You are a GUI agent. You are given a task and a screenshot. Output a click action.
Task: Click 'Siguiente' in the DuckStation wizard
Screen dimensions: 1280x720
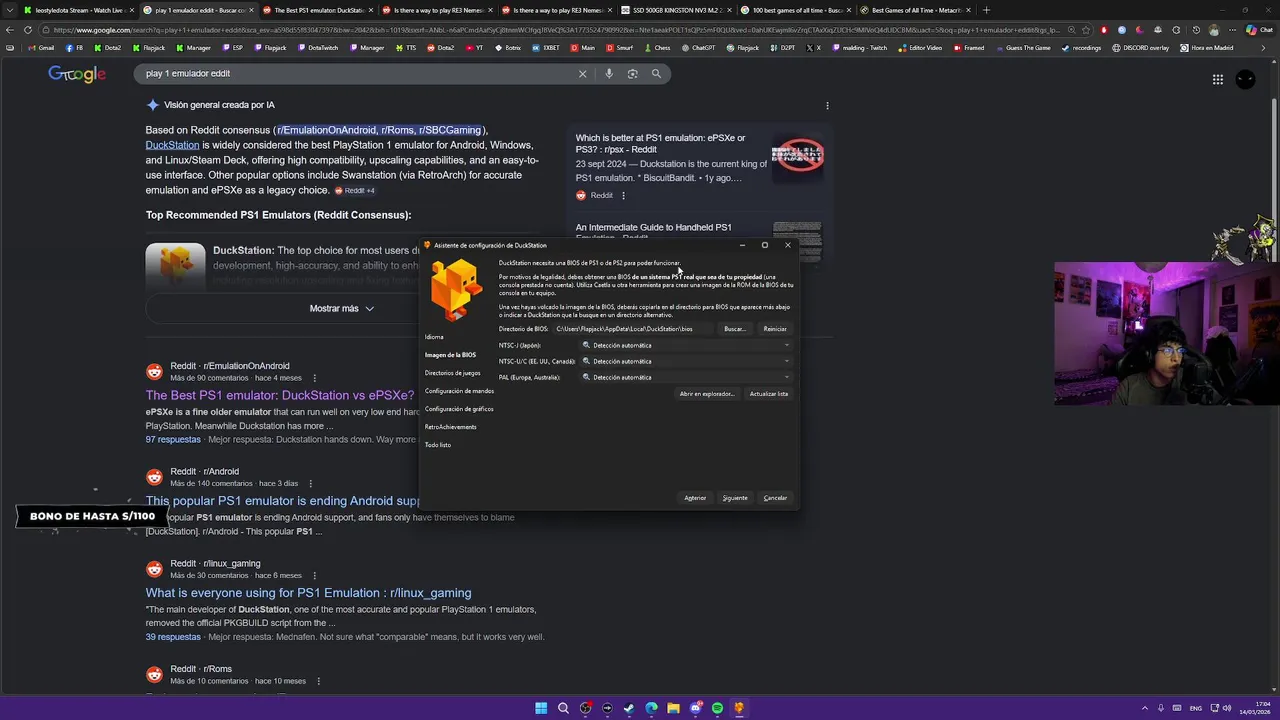point(735,498)
